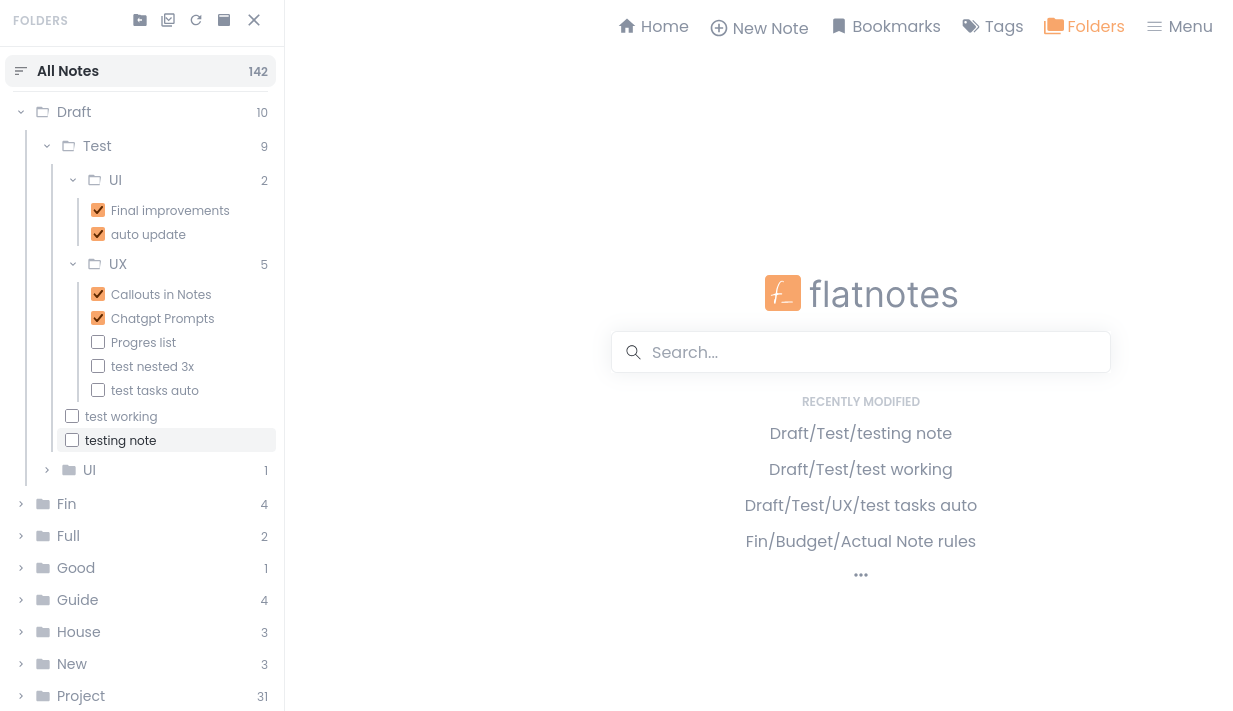
Task: Create a New Note from top navigation
Action: click(759, 28)
